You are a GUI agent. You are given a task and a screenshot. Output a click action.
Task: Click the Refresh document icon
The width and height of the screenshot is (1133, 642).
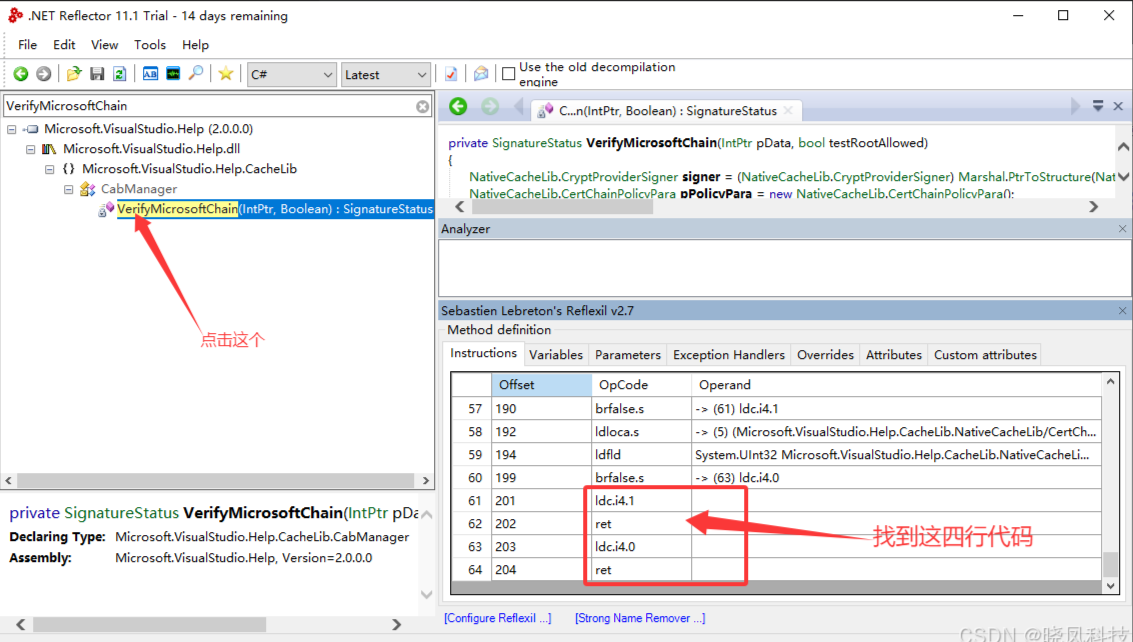pyautogui.click(x=120, y=74)
